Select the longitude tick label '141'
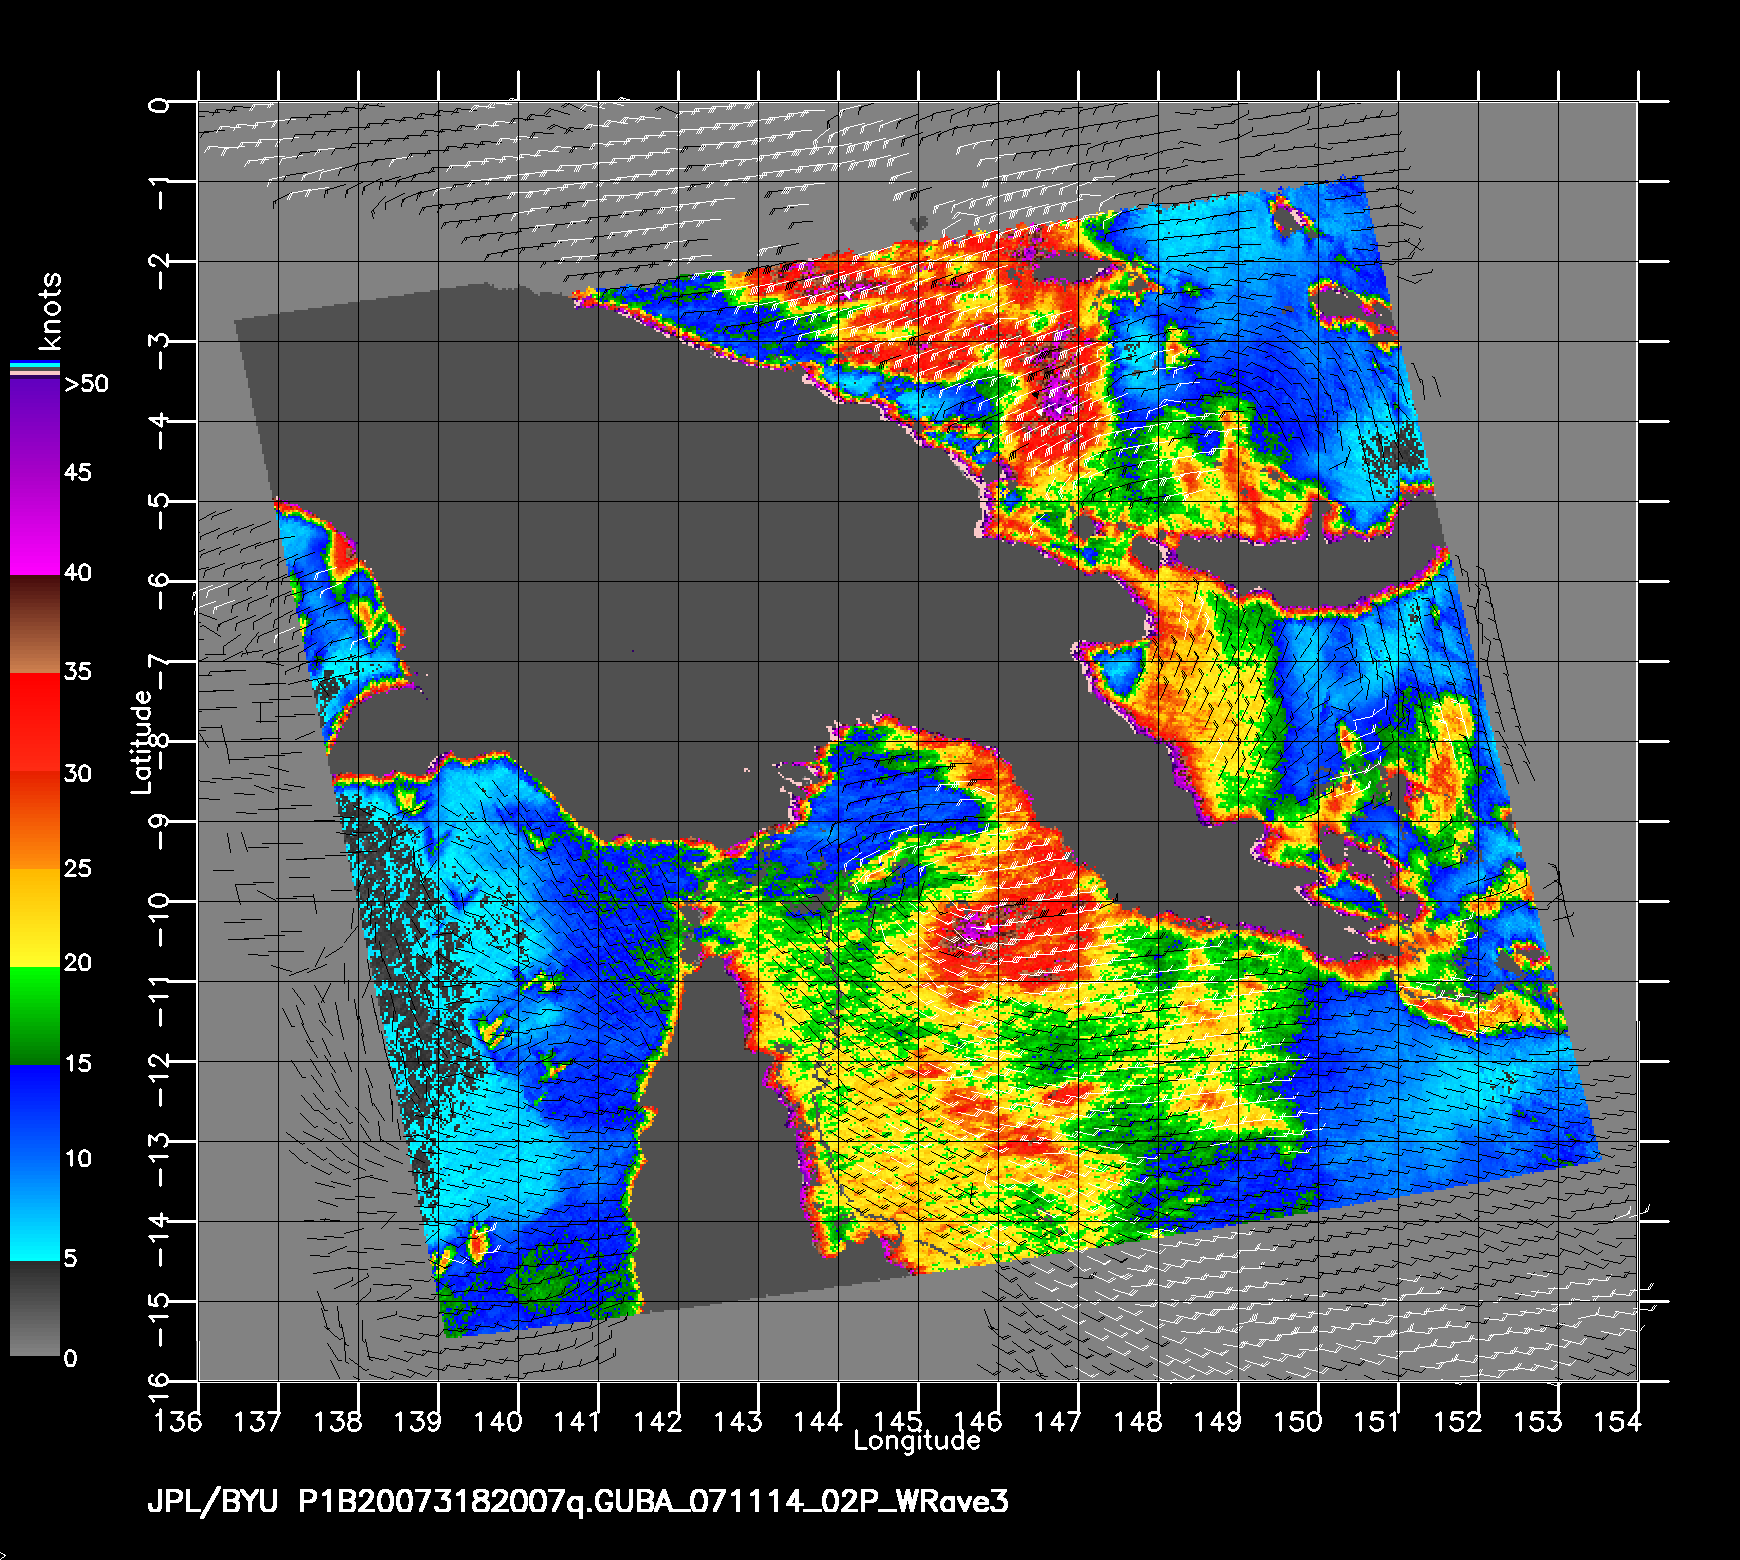The image size is (1740, 1560). tap(577, 1420)
